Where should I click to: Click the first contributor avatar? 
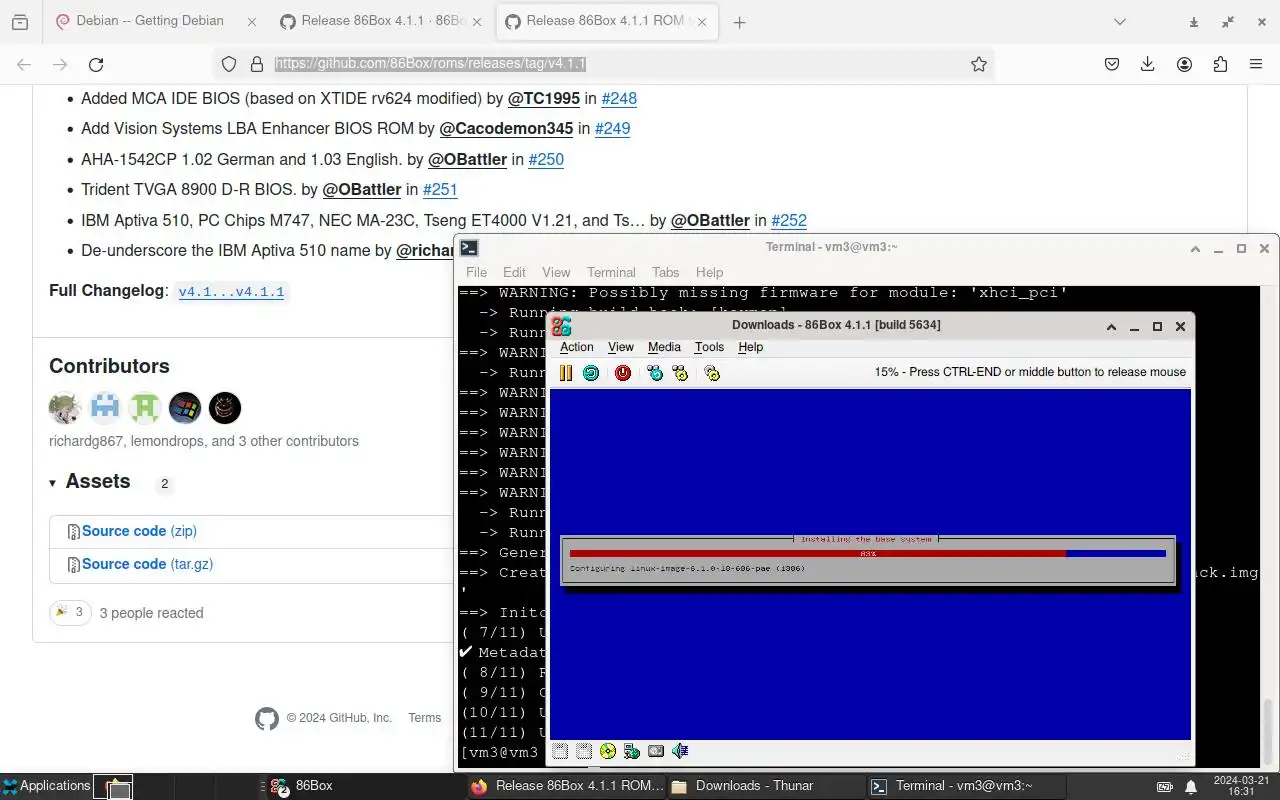tap(65, 407)
